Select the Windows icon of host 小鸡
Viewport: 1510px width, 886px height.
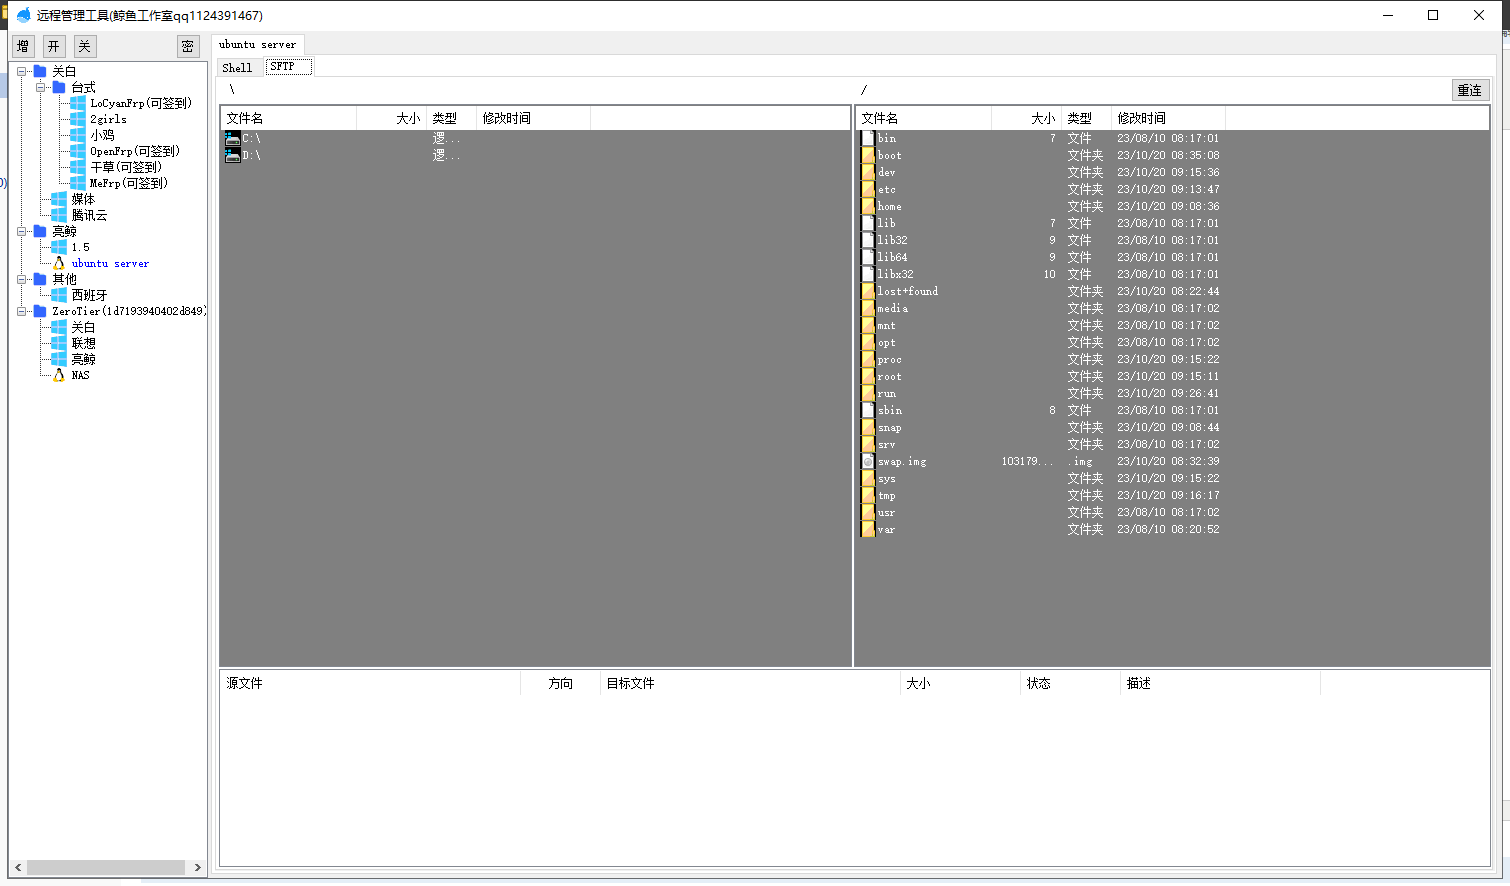tap(78, 135)
